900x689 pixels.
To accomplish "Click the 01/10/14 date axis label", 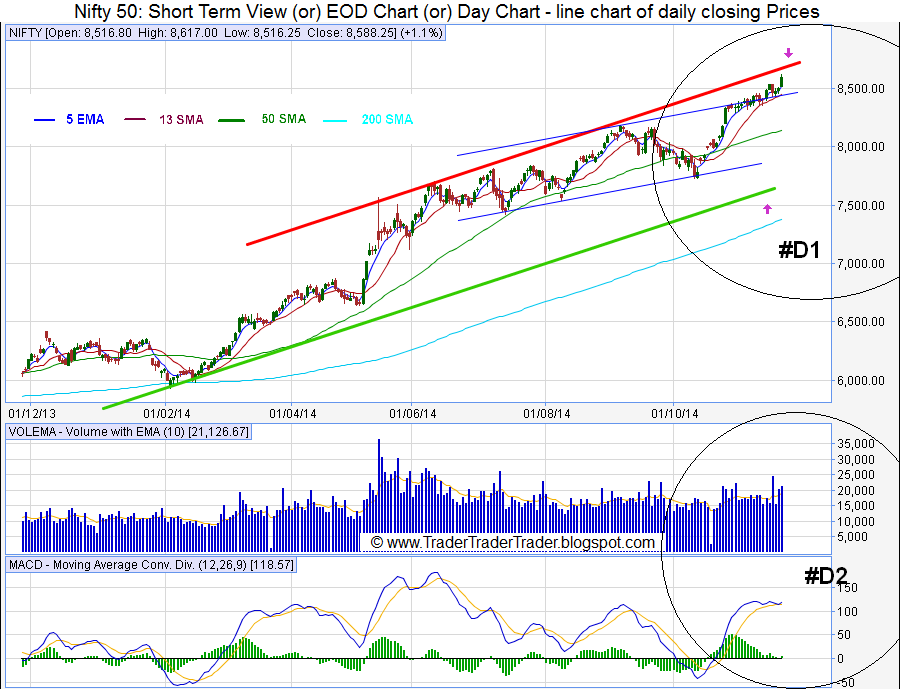I will click(675, 413).
